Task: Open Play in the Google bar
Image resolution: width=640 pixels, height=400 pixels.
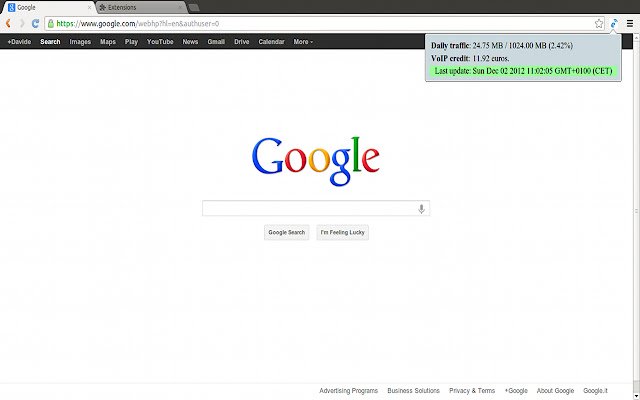Action: pos(131,42)
